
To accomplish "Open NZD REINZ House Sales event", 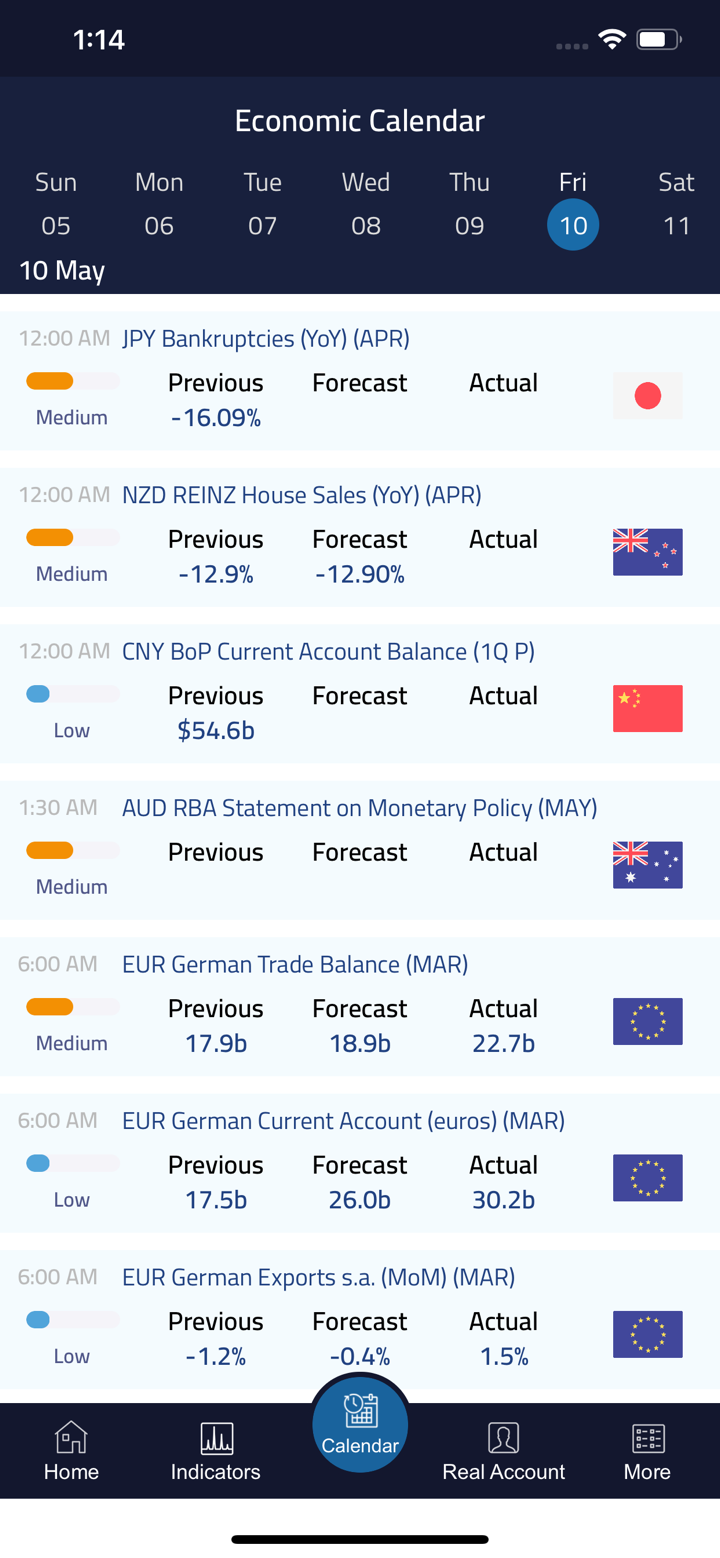I will [x=302, y=495].
